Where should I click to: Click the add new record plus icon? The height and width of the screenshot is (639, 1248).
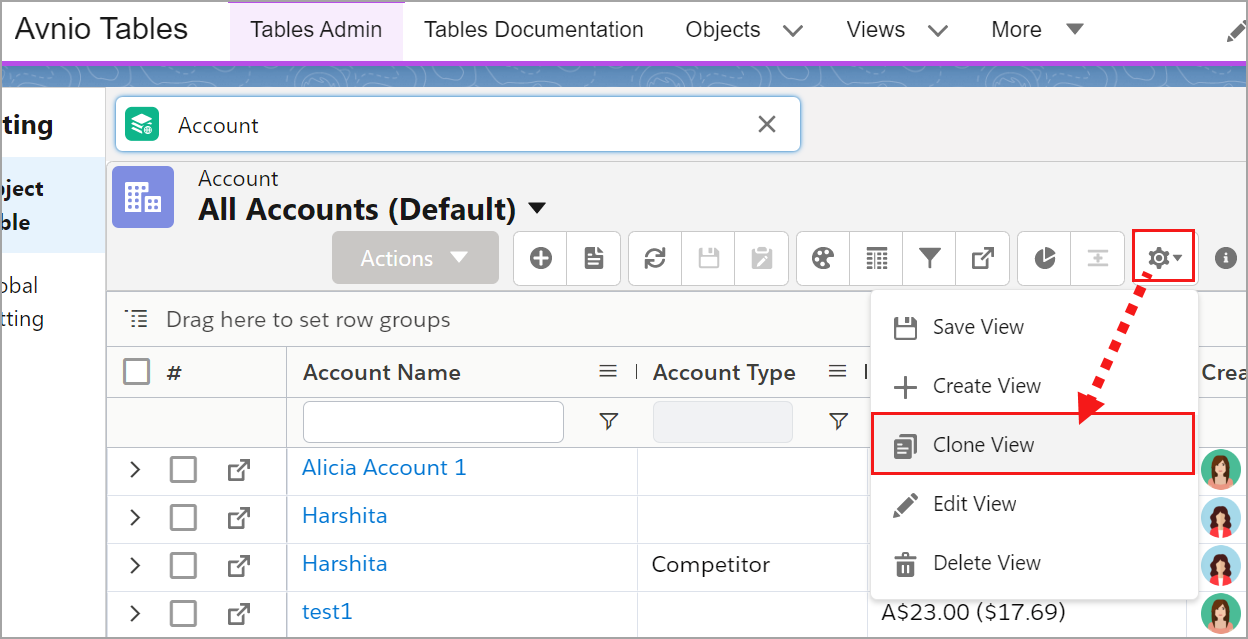click(541, 259)
